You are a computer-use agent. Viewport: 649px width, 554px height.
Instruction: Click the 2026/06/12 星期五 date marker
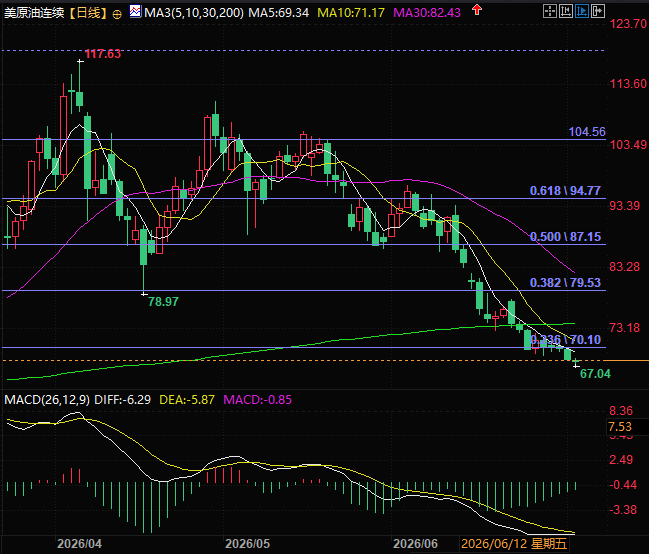coord(514,544)
